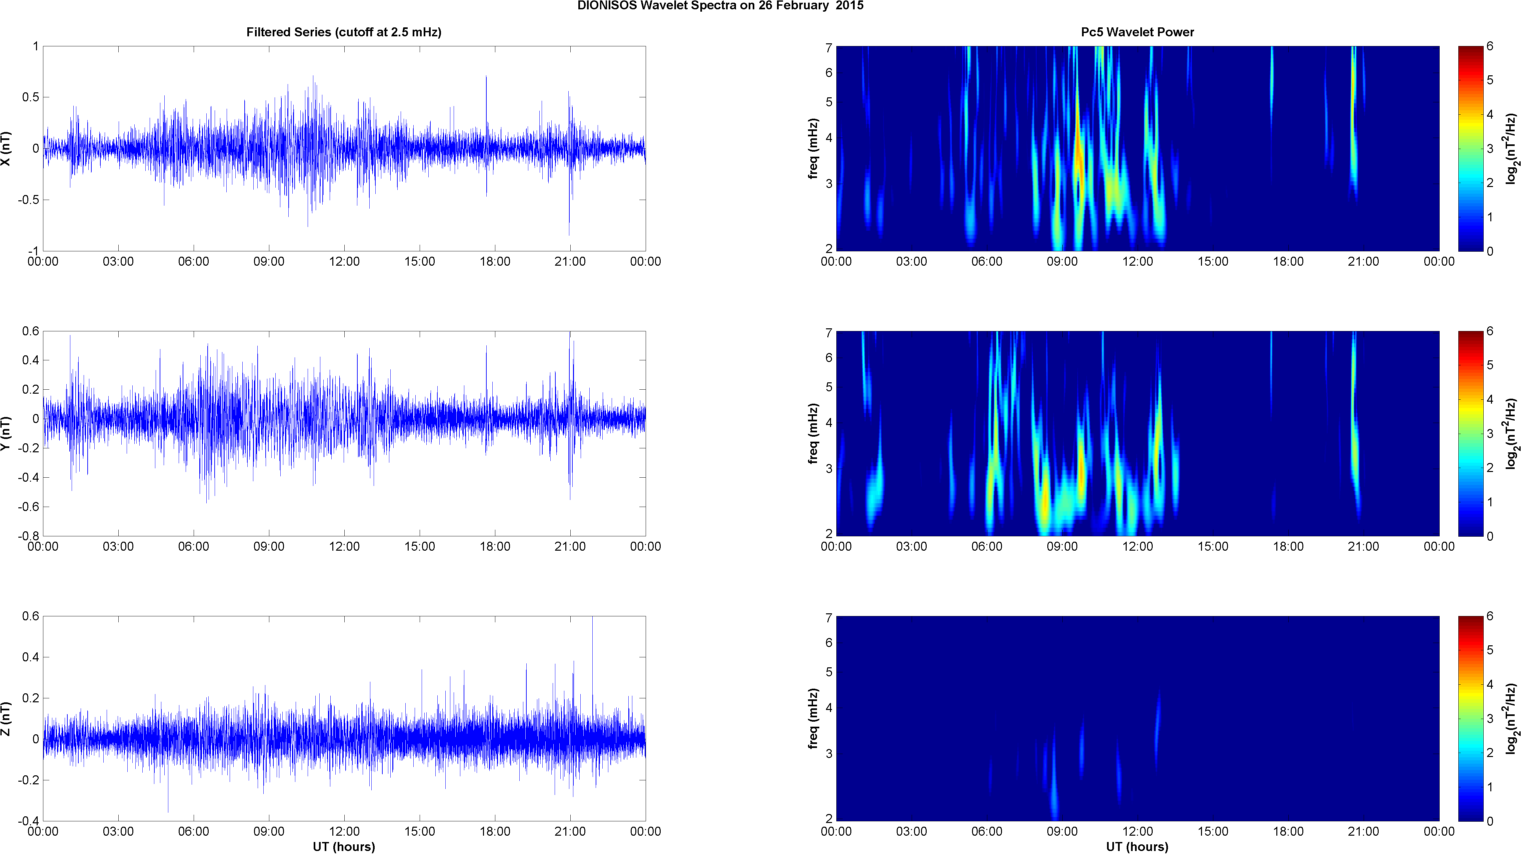Click the 21:00 tick under top spectrogram
Viewport: 1521px width, 854px height.
1363,262
